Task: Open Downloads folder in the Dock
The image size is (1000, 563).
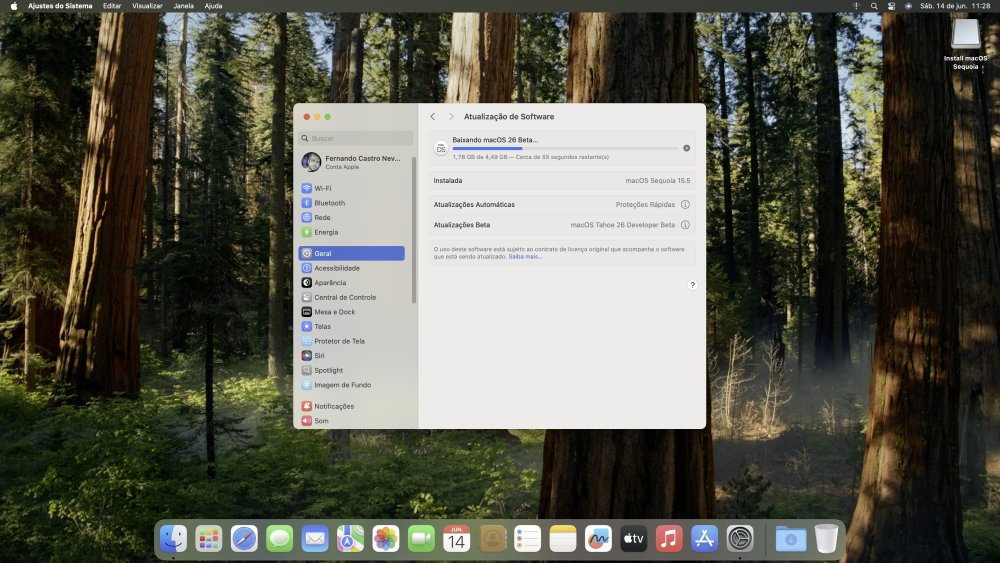Action: click(791, 539)
